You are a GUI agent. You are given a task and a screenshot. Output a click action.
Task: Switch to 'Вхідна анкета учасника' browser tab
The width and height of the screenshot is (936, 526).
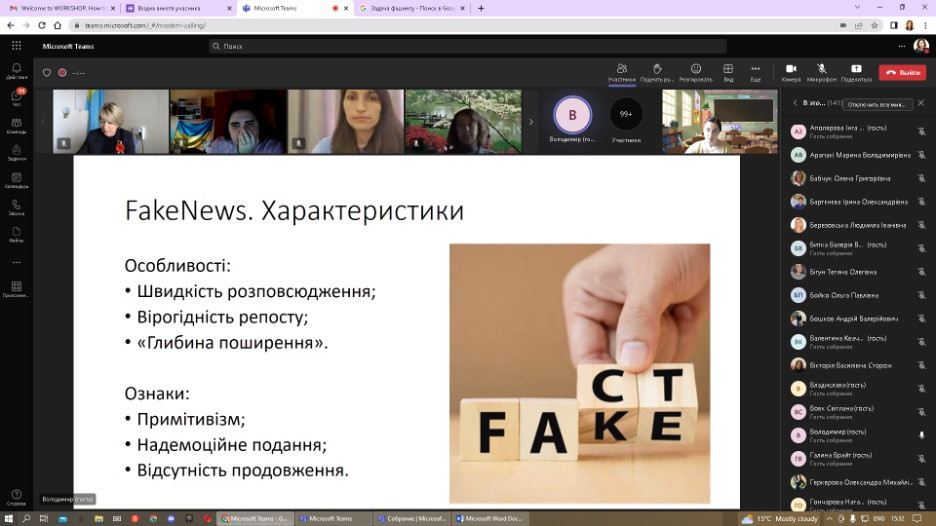179,8
